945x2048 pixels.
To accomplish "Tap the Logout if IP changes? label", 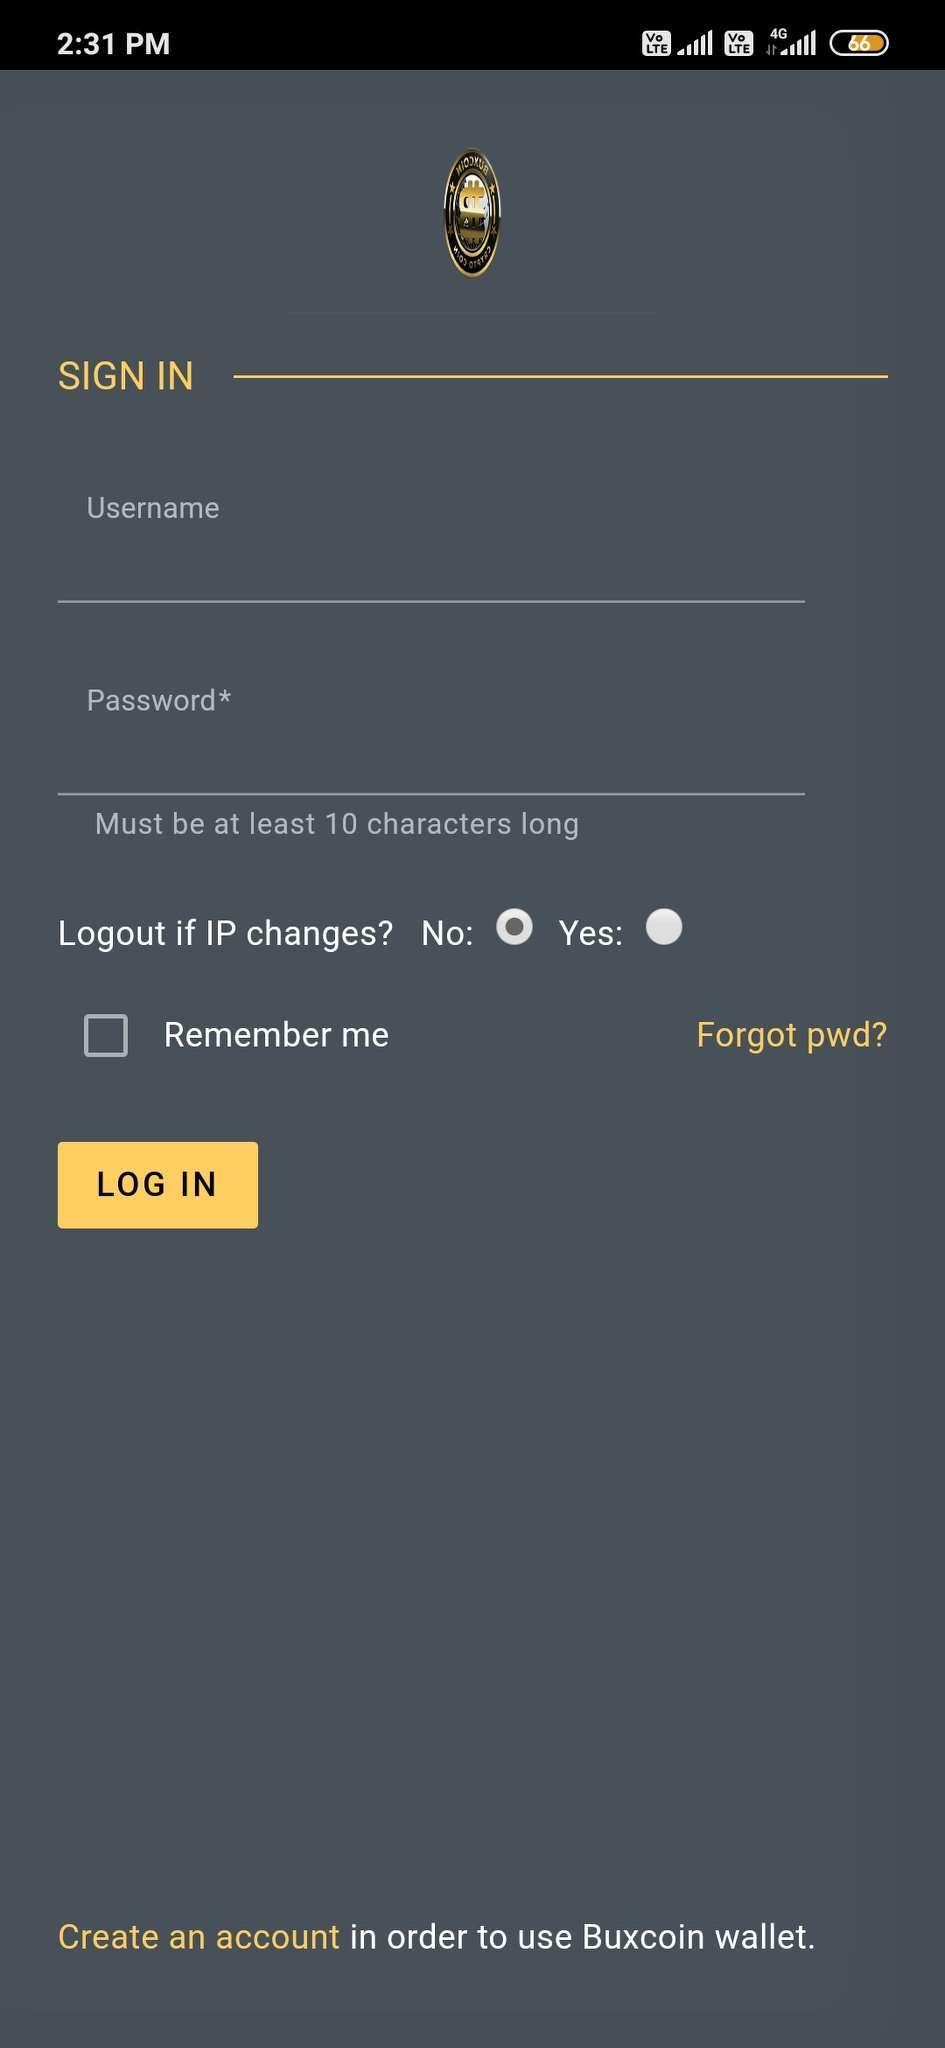I will click(225, 933).
